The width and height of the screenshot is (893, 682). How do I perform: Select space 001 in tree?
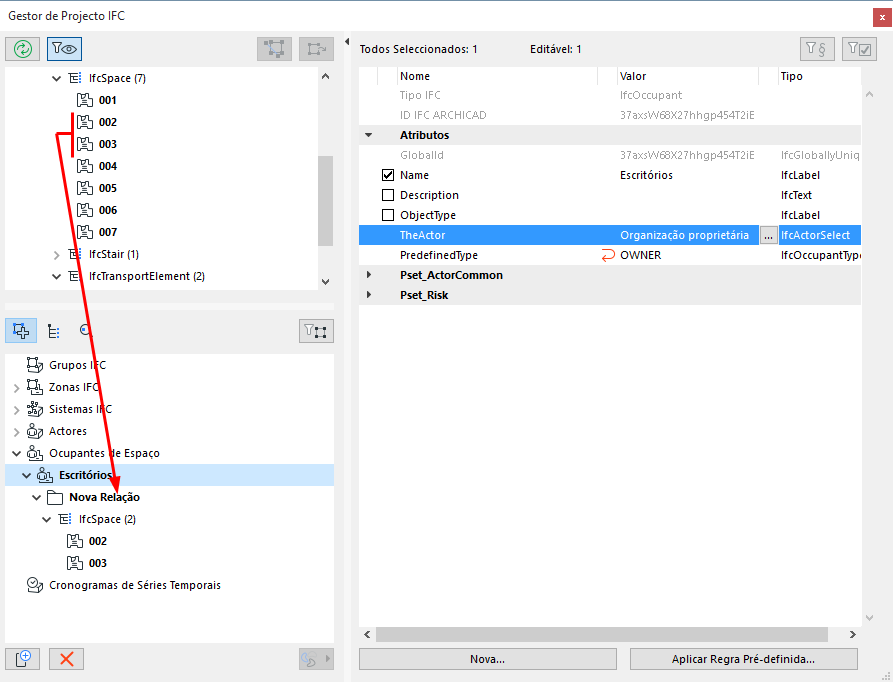(x=108, y=100)
